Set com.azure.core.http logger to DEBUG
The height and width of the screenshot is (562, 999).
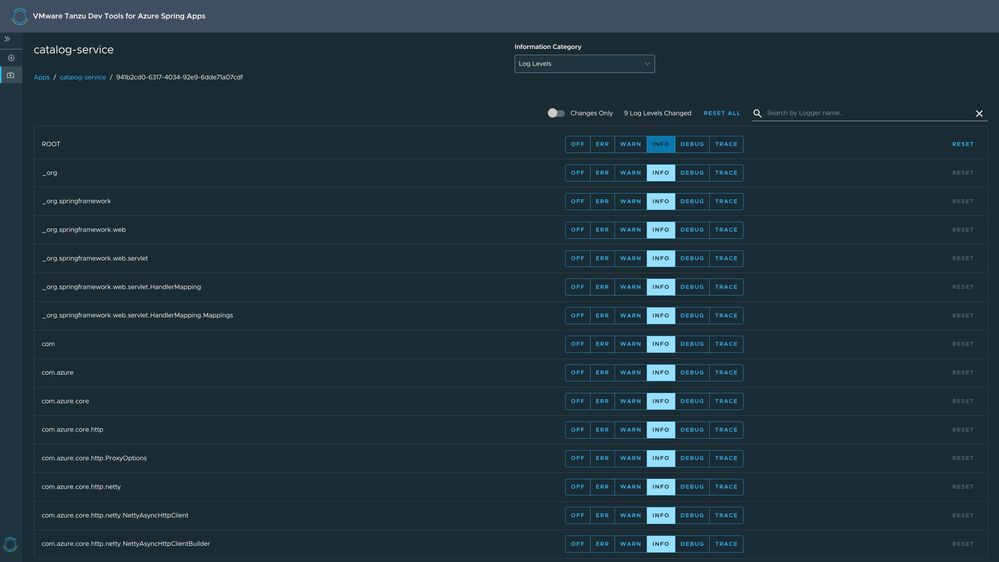[692, 429]
